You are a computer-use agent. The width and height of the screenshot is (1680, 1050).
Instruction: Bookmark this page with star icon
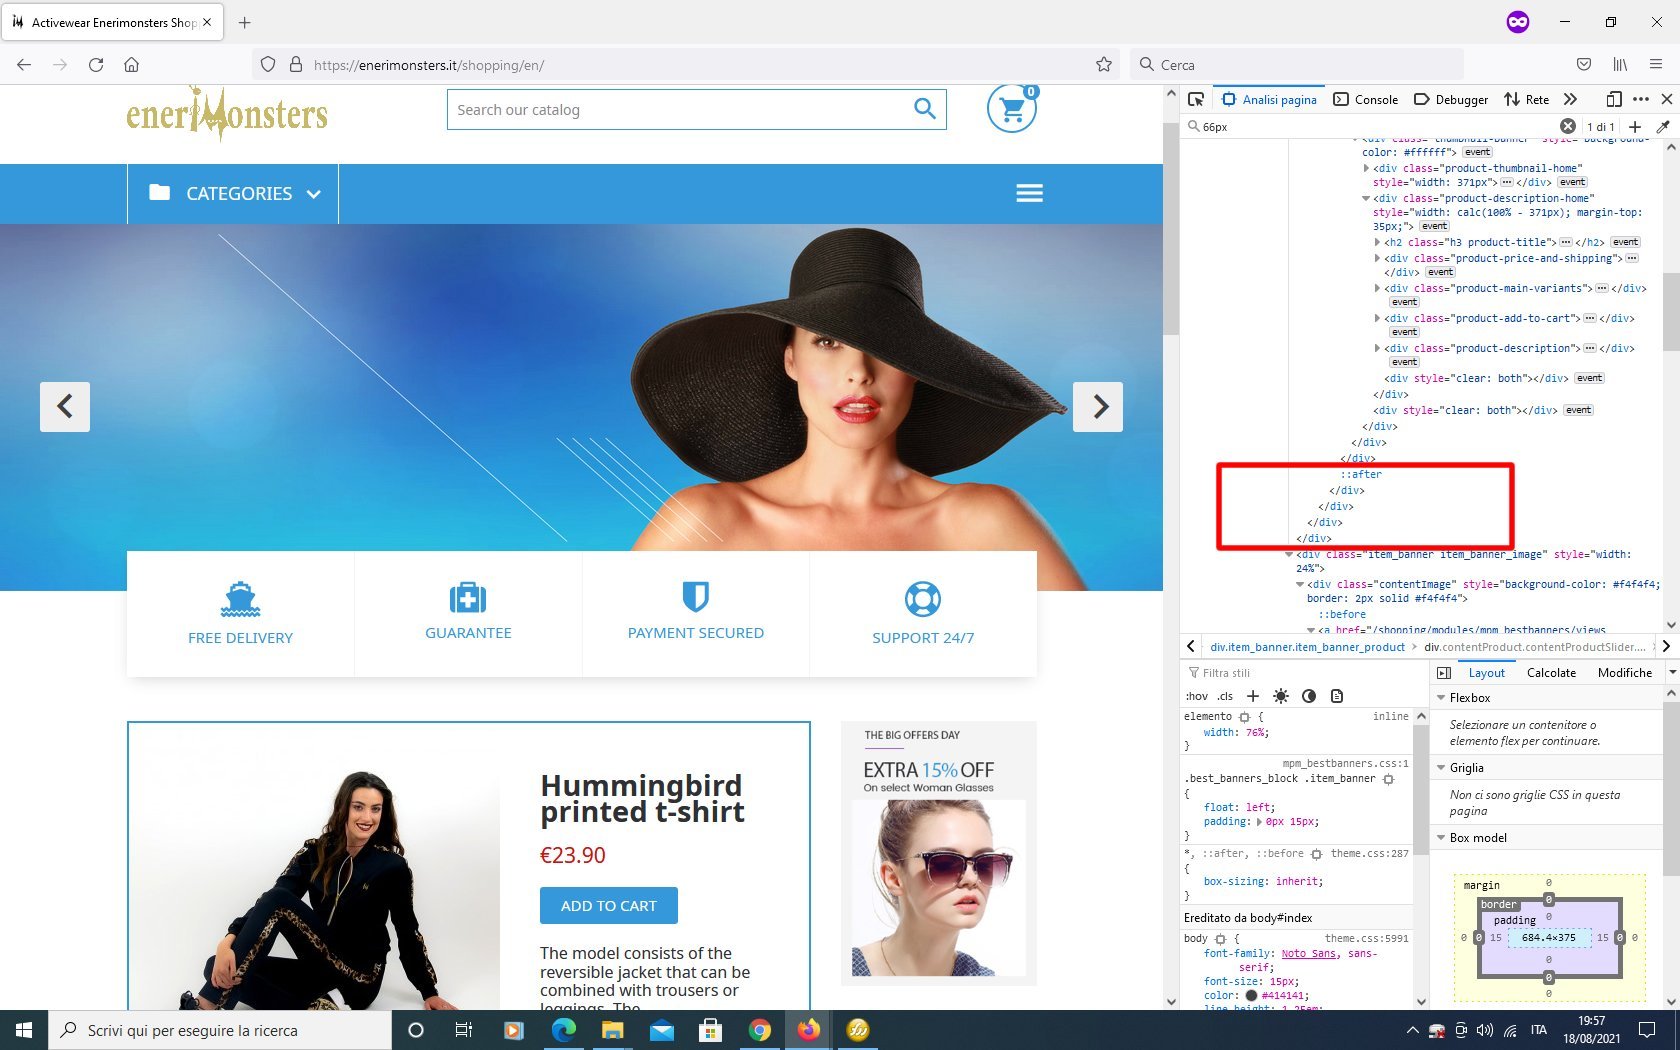pyautogui.click(x=1103, y=65)
